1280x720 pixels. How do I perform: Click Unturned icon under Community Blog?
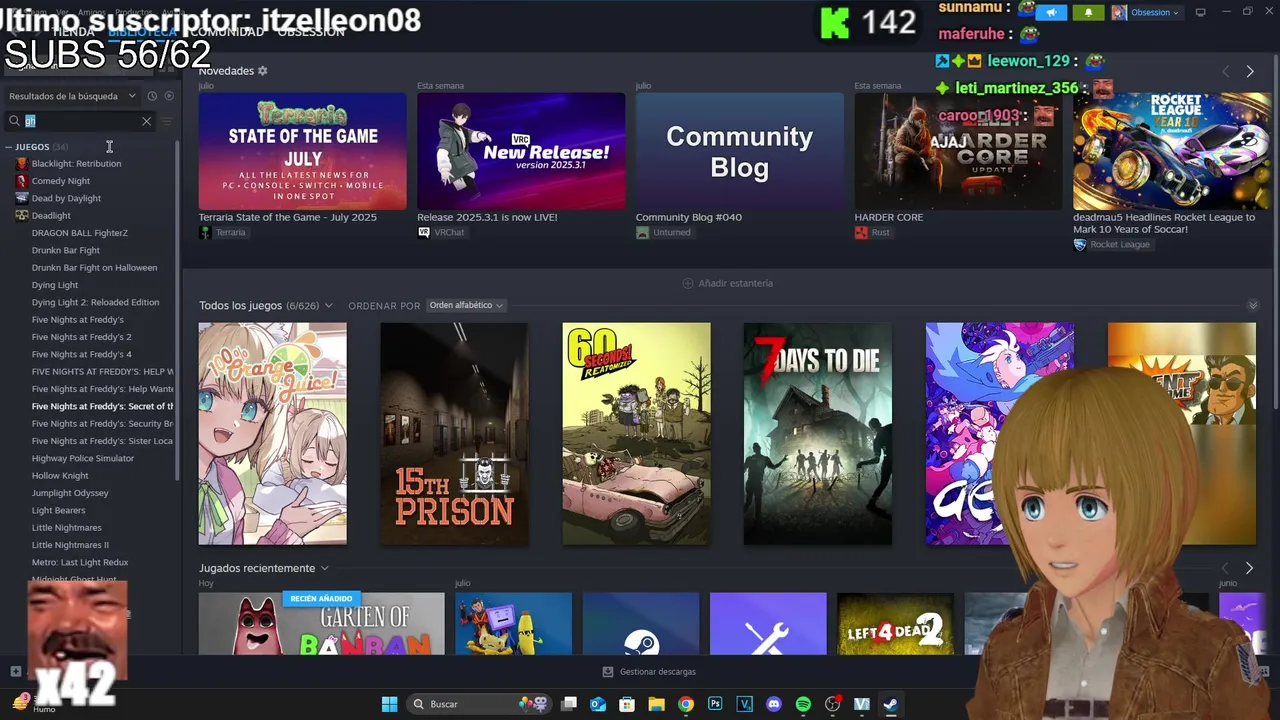pyautogui.click(x=642, y=232)
